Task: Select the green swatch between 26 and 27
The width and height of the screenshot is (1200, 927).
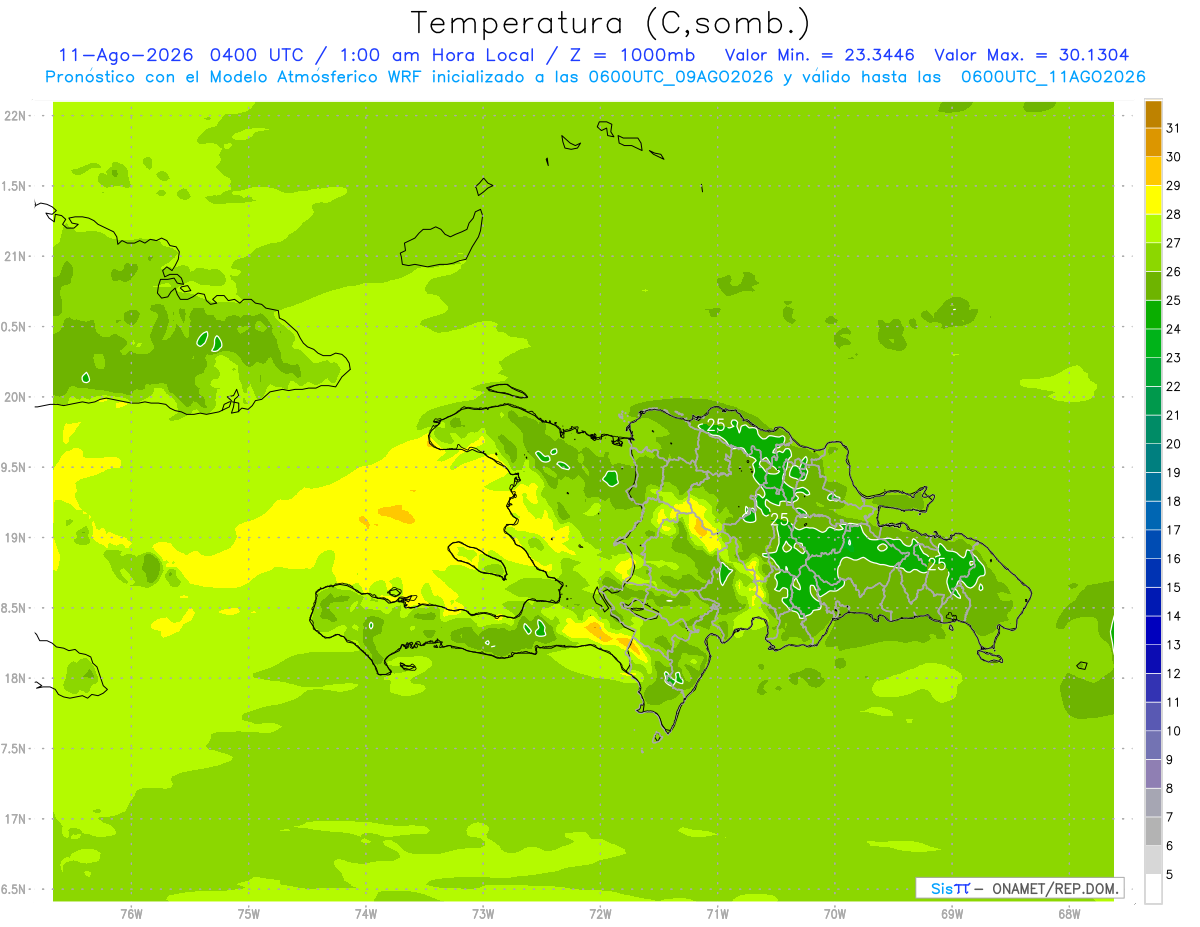Action: (1153, 258)
